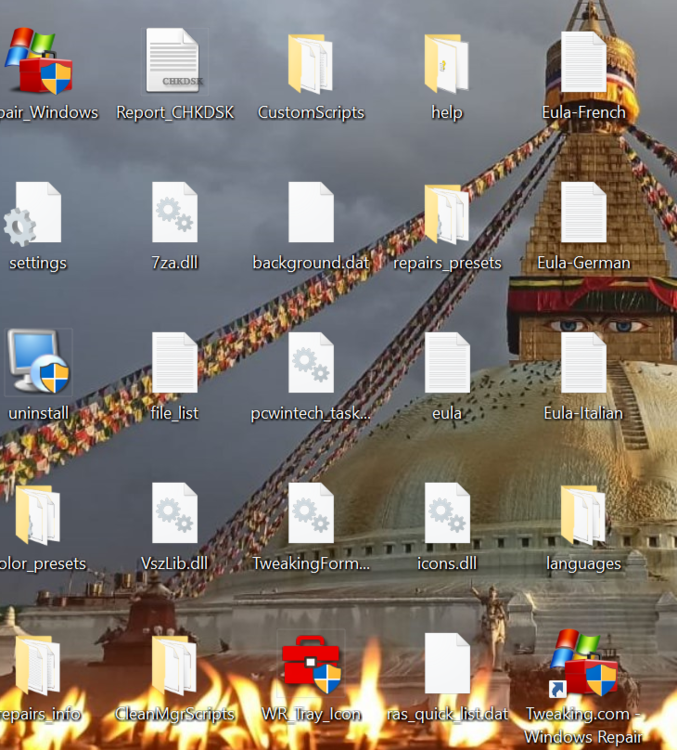Click the "CustomScripts" folder name label
The height and width of the screenshot is (750, 677).
(311, 113)
